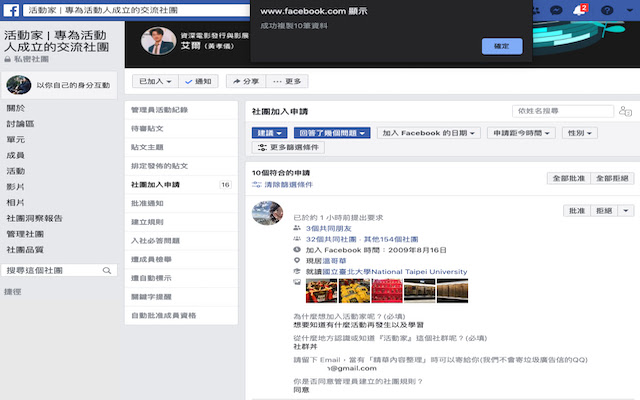Select 排定發佈的貼文 in admin menu
Viewport: 640px width, 400px height.
[x=181, y=166]
